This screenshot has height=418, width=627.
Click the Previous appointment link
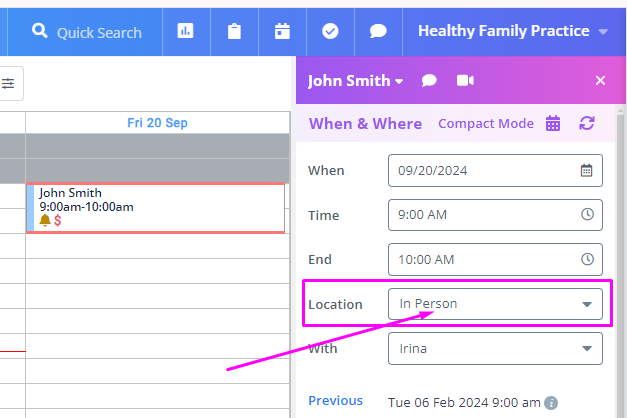pos(335,400)
